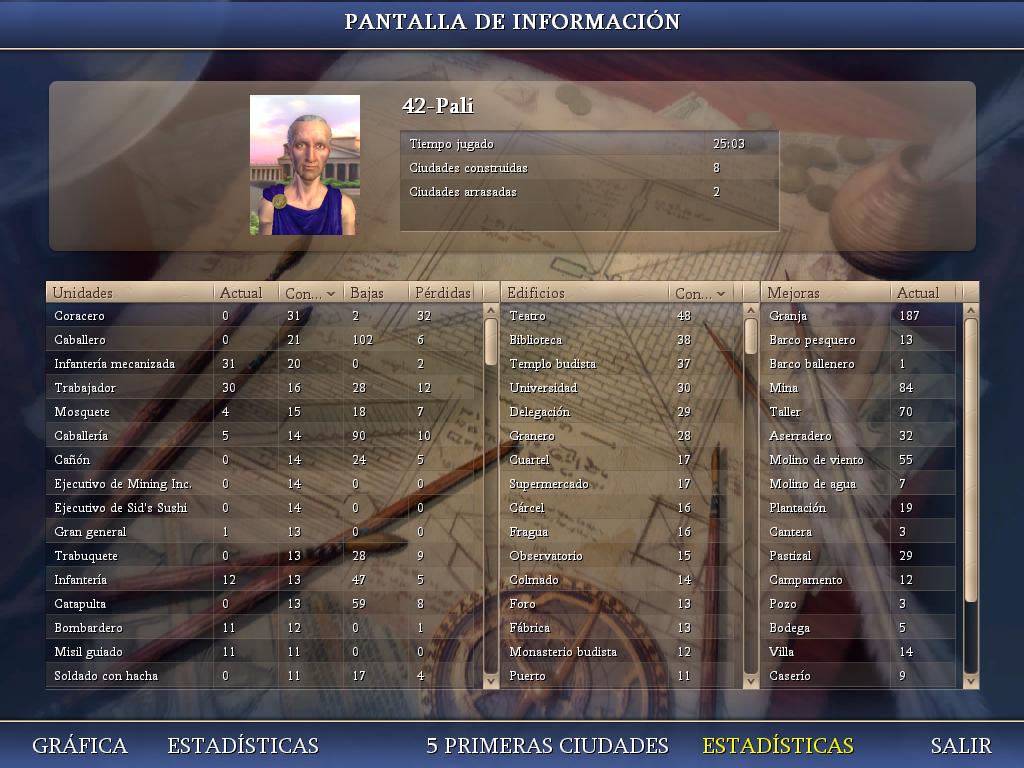This screenshot has height=768, width=1024.
Task: Click the 42-Pali leader portrait
Action: pyautogui.click(x=305, y=165)
